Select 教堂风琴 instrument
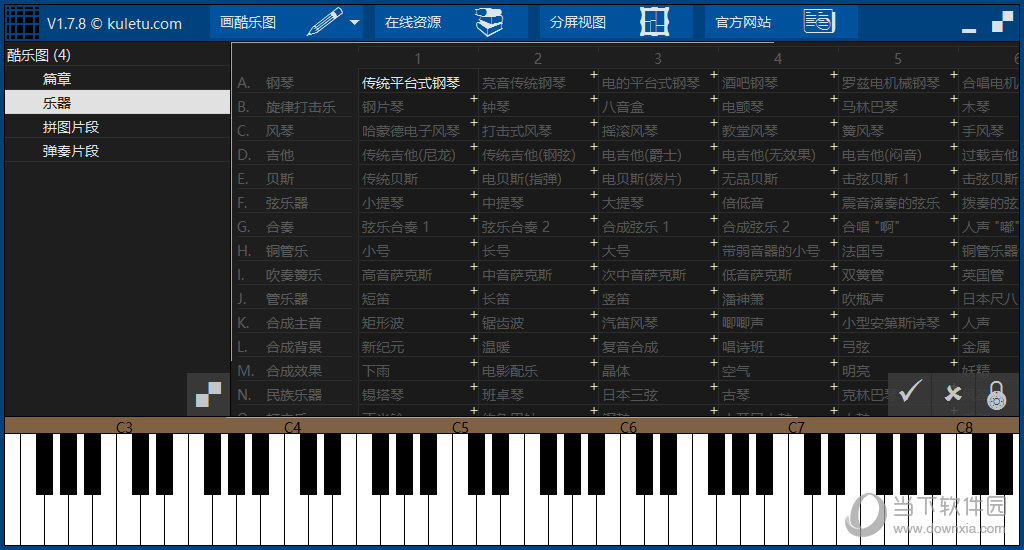This screenshot has width=1024, height=550. click(750, 131)
